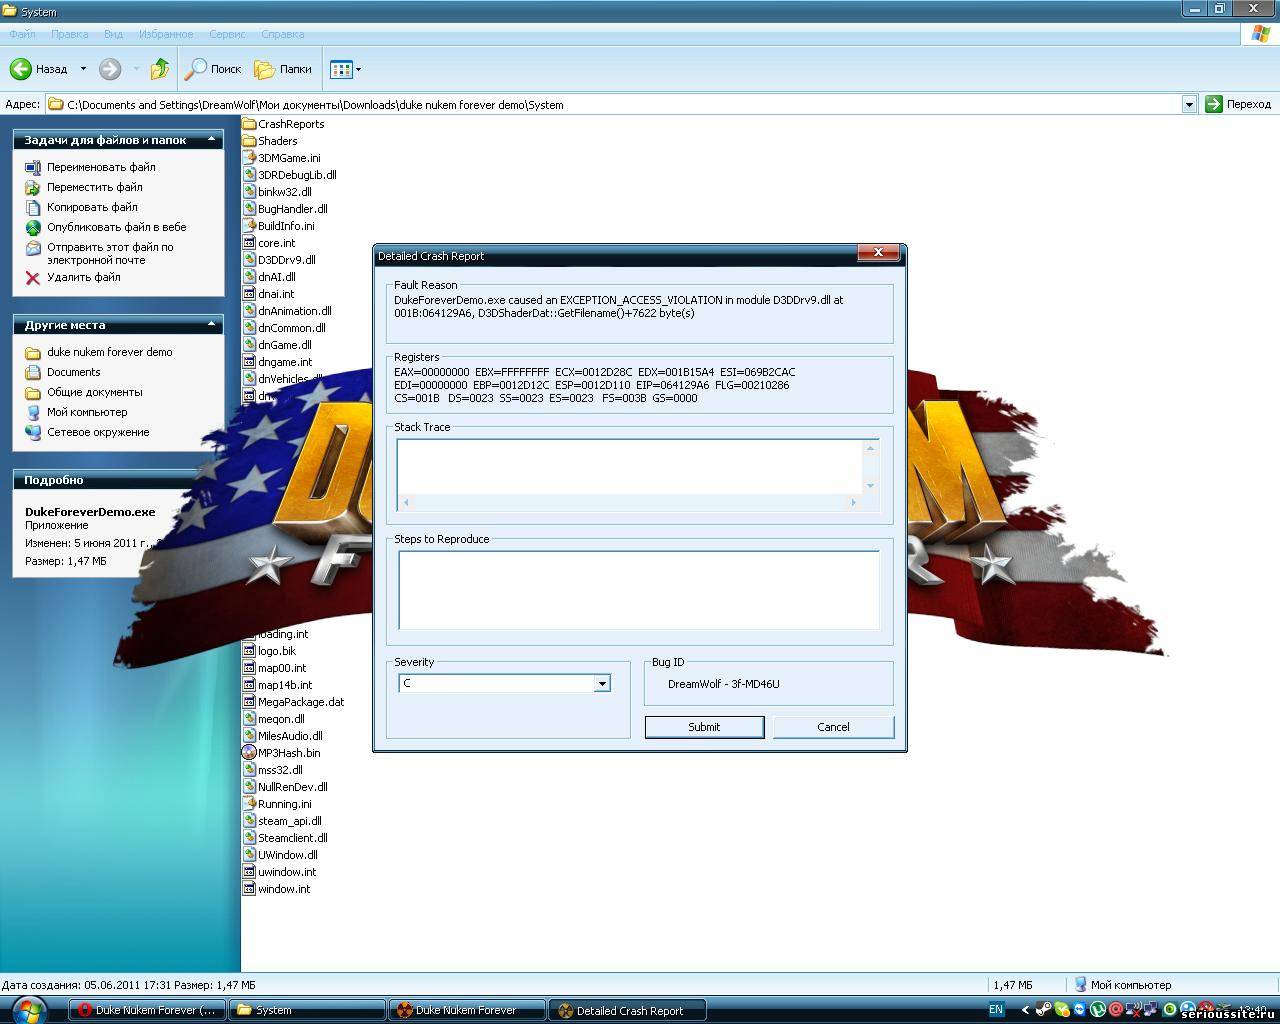Open the Сервис menu

tap(227, 34)
